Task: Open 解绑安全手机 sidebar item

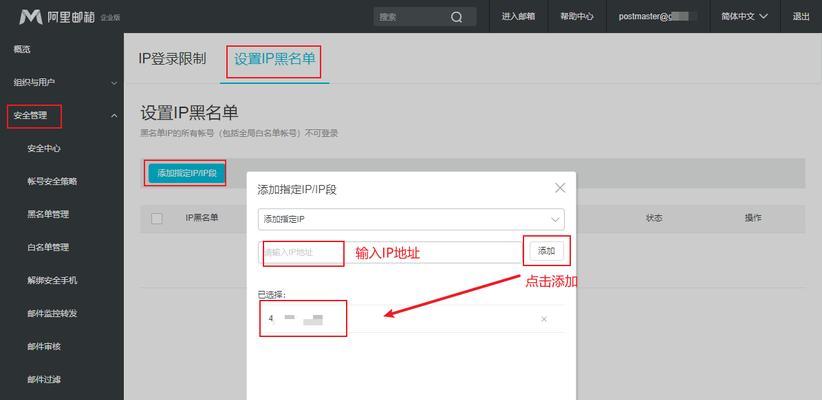Action: click(52, 280)
